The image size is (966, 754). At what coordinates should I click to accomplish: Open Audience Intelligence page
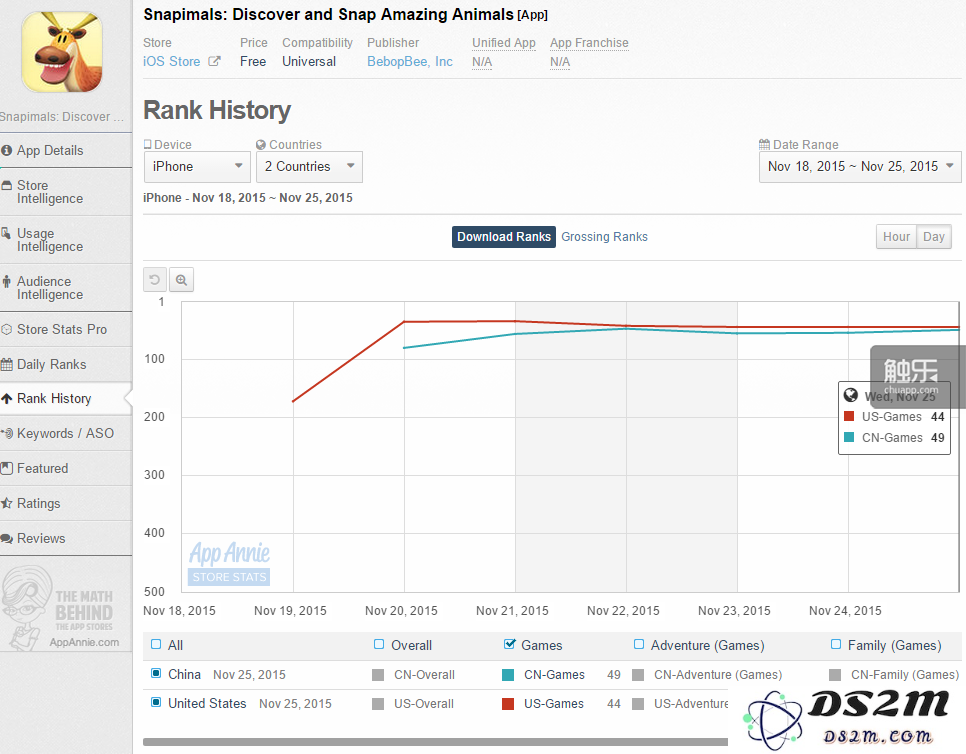[66, 288]
